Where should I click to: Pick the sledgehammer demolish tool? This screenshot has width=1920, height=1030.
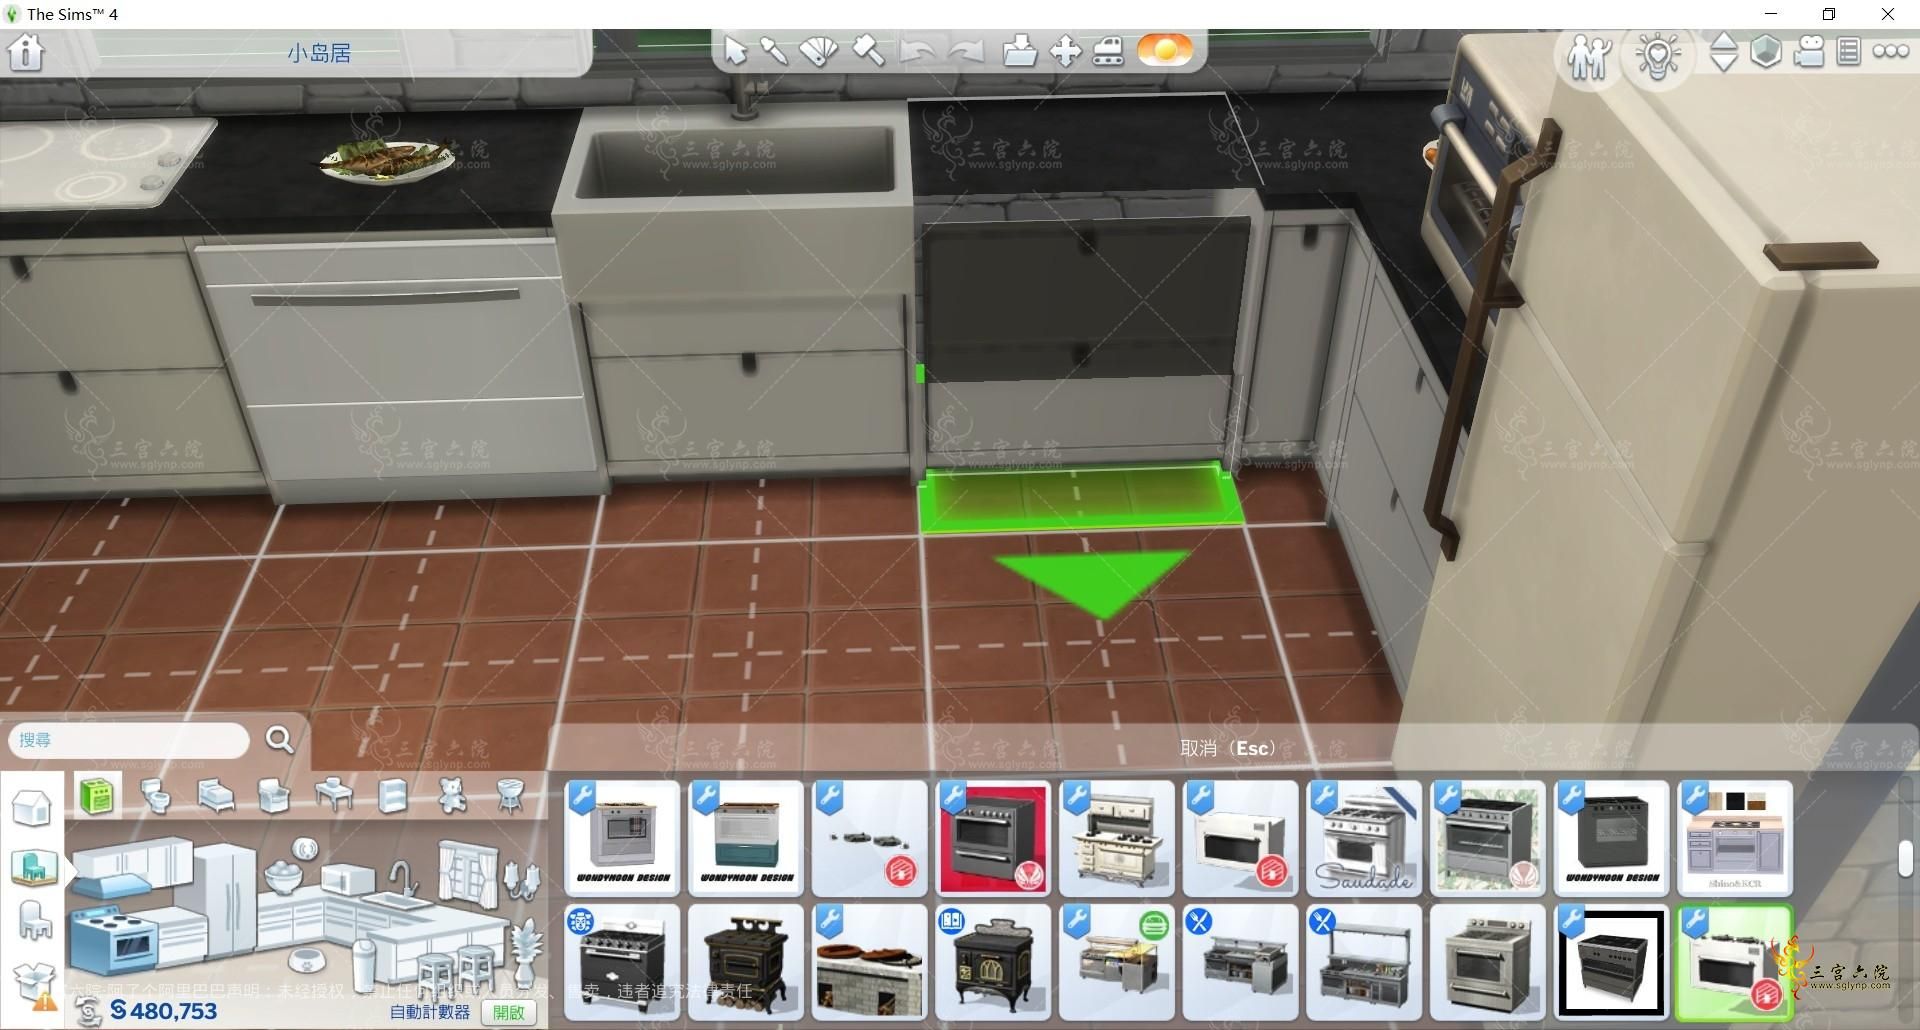(867, 51)
